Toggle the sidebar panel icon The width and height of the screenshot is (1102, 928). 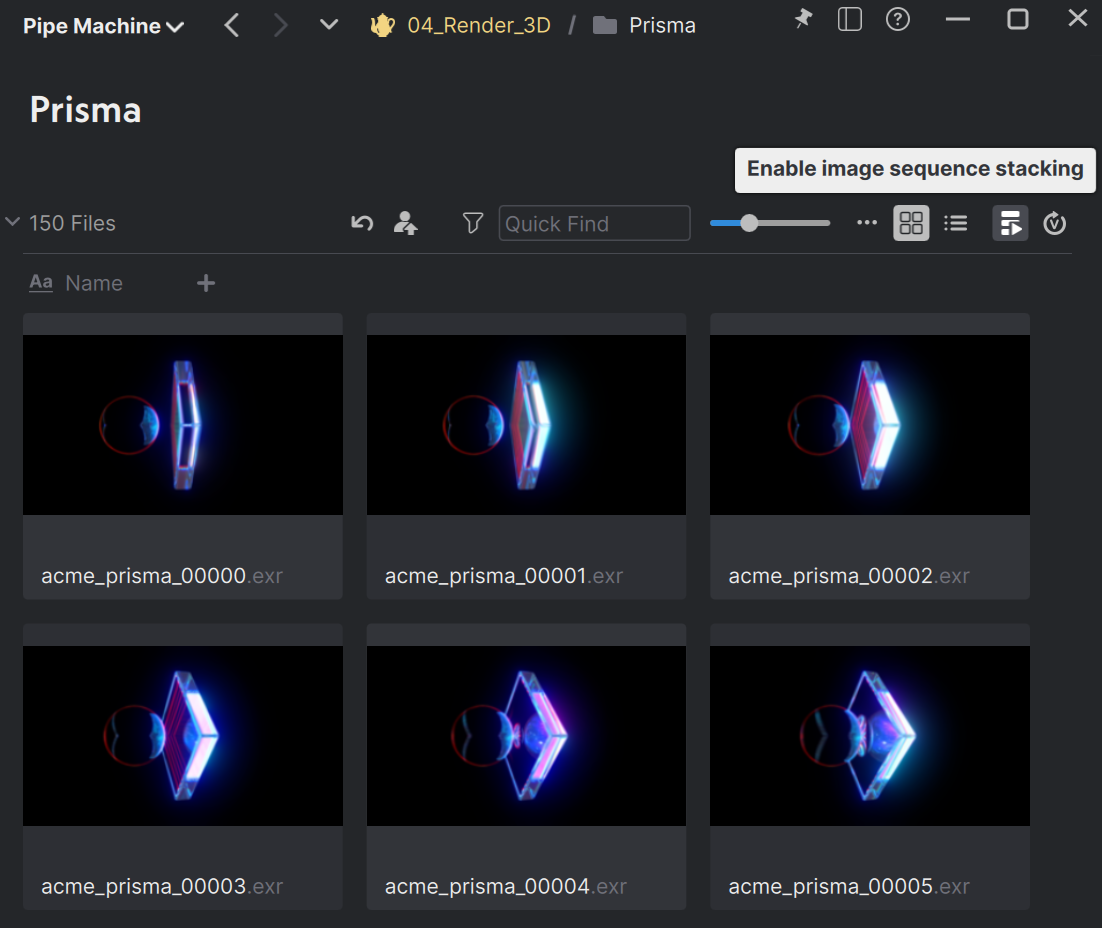[850, 19]
